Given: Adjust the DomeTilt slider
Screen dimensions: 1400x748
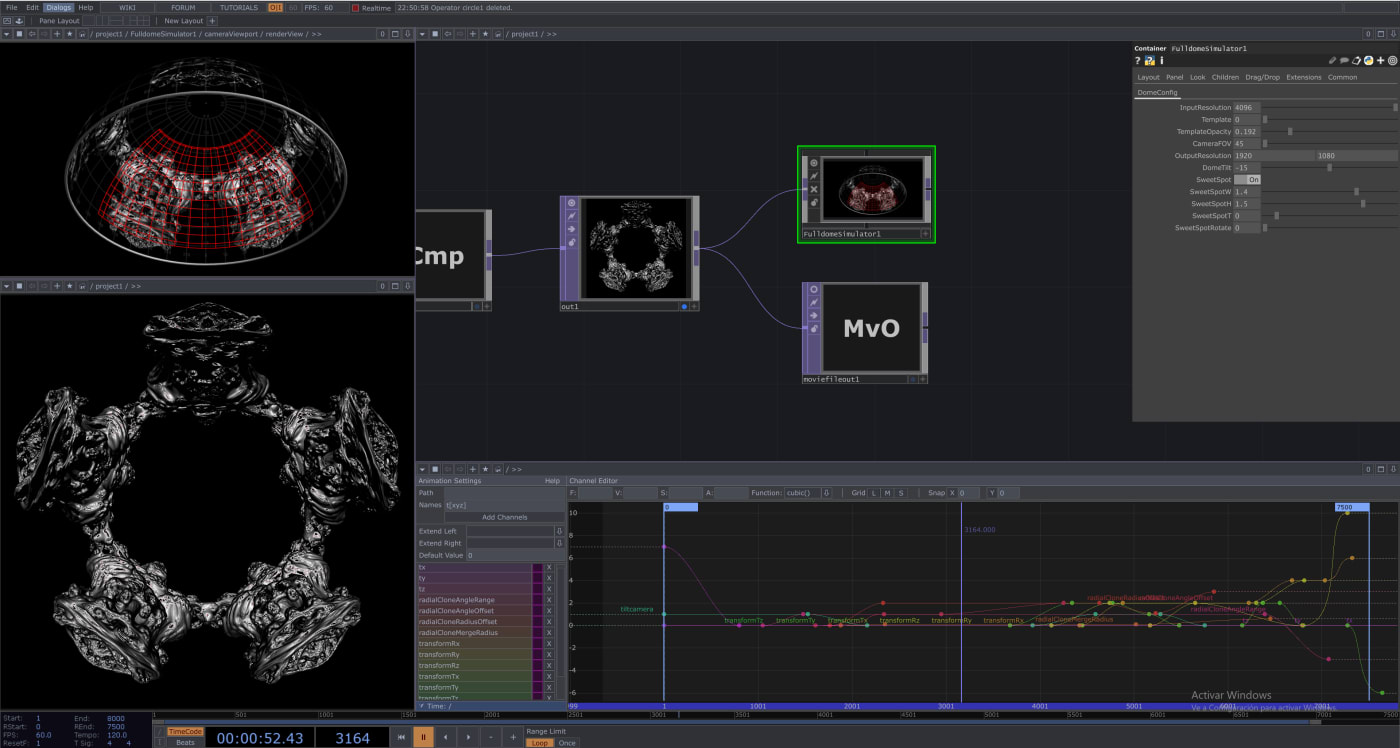Looking at the screenshot, I should point(1330,168).
